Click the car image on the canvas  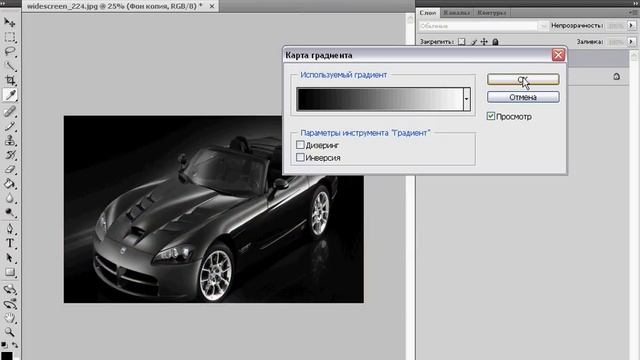(x=213, y=209)
